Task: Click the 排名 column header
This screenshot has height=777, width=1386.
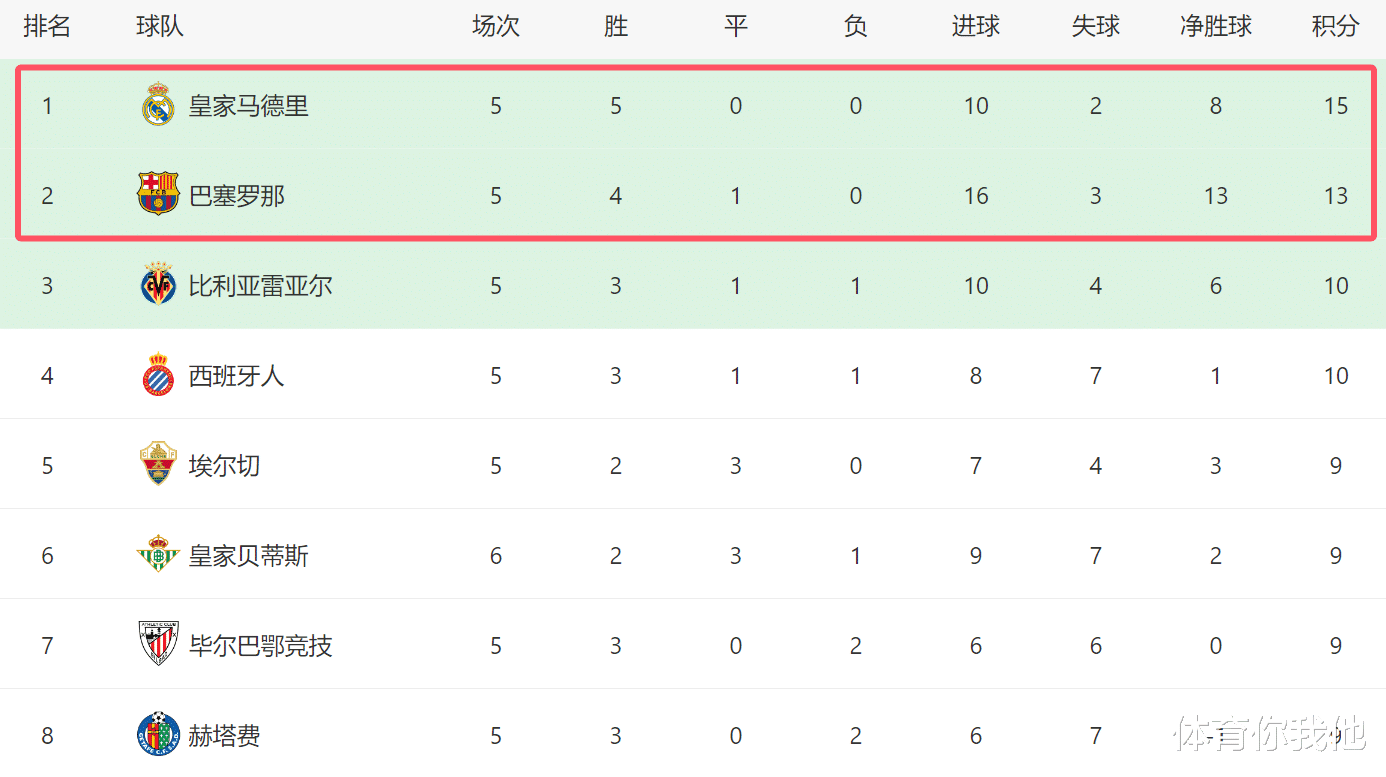Action: (x=47, y=27)
